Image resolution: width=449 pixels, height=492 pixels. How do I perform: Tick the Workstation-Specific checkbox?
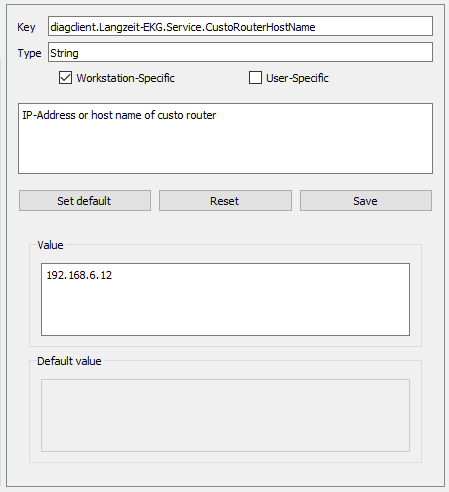pos(65,78)
